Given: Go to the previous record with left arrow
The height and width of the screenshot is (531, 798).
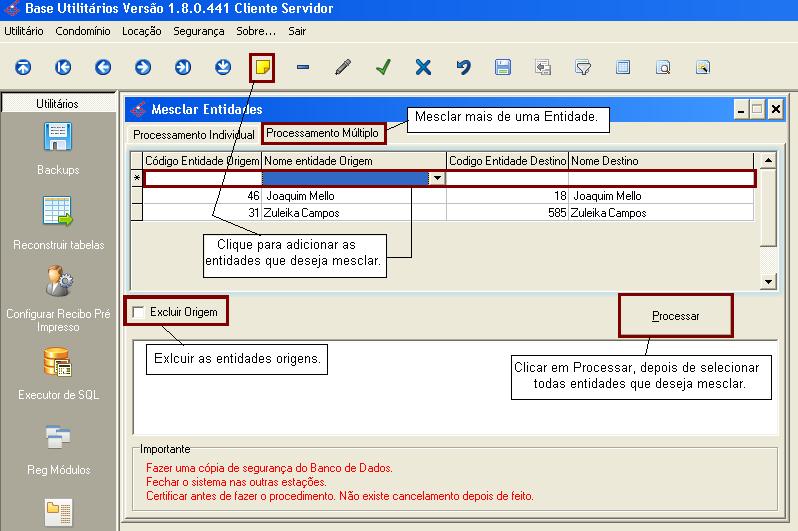Looking at the screenshot, I should (103, 67).
